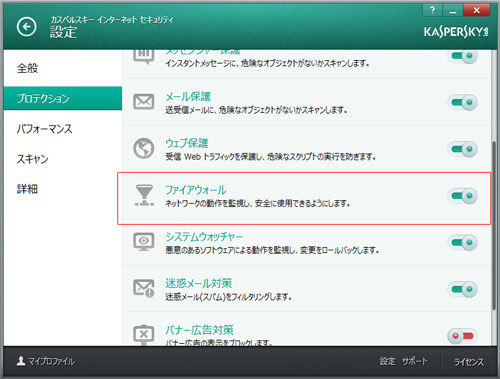Toggle the システムウォッチャー switch
The height and width of the screenshot is (379, 500).
coord(463,242)
